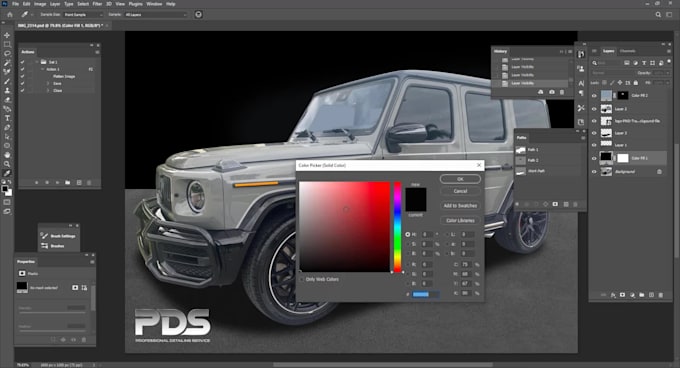Viewport: 680px width, 368px height.
Task: Collapse Action 1 in the Actions panel
Action: tap(42, 69)
